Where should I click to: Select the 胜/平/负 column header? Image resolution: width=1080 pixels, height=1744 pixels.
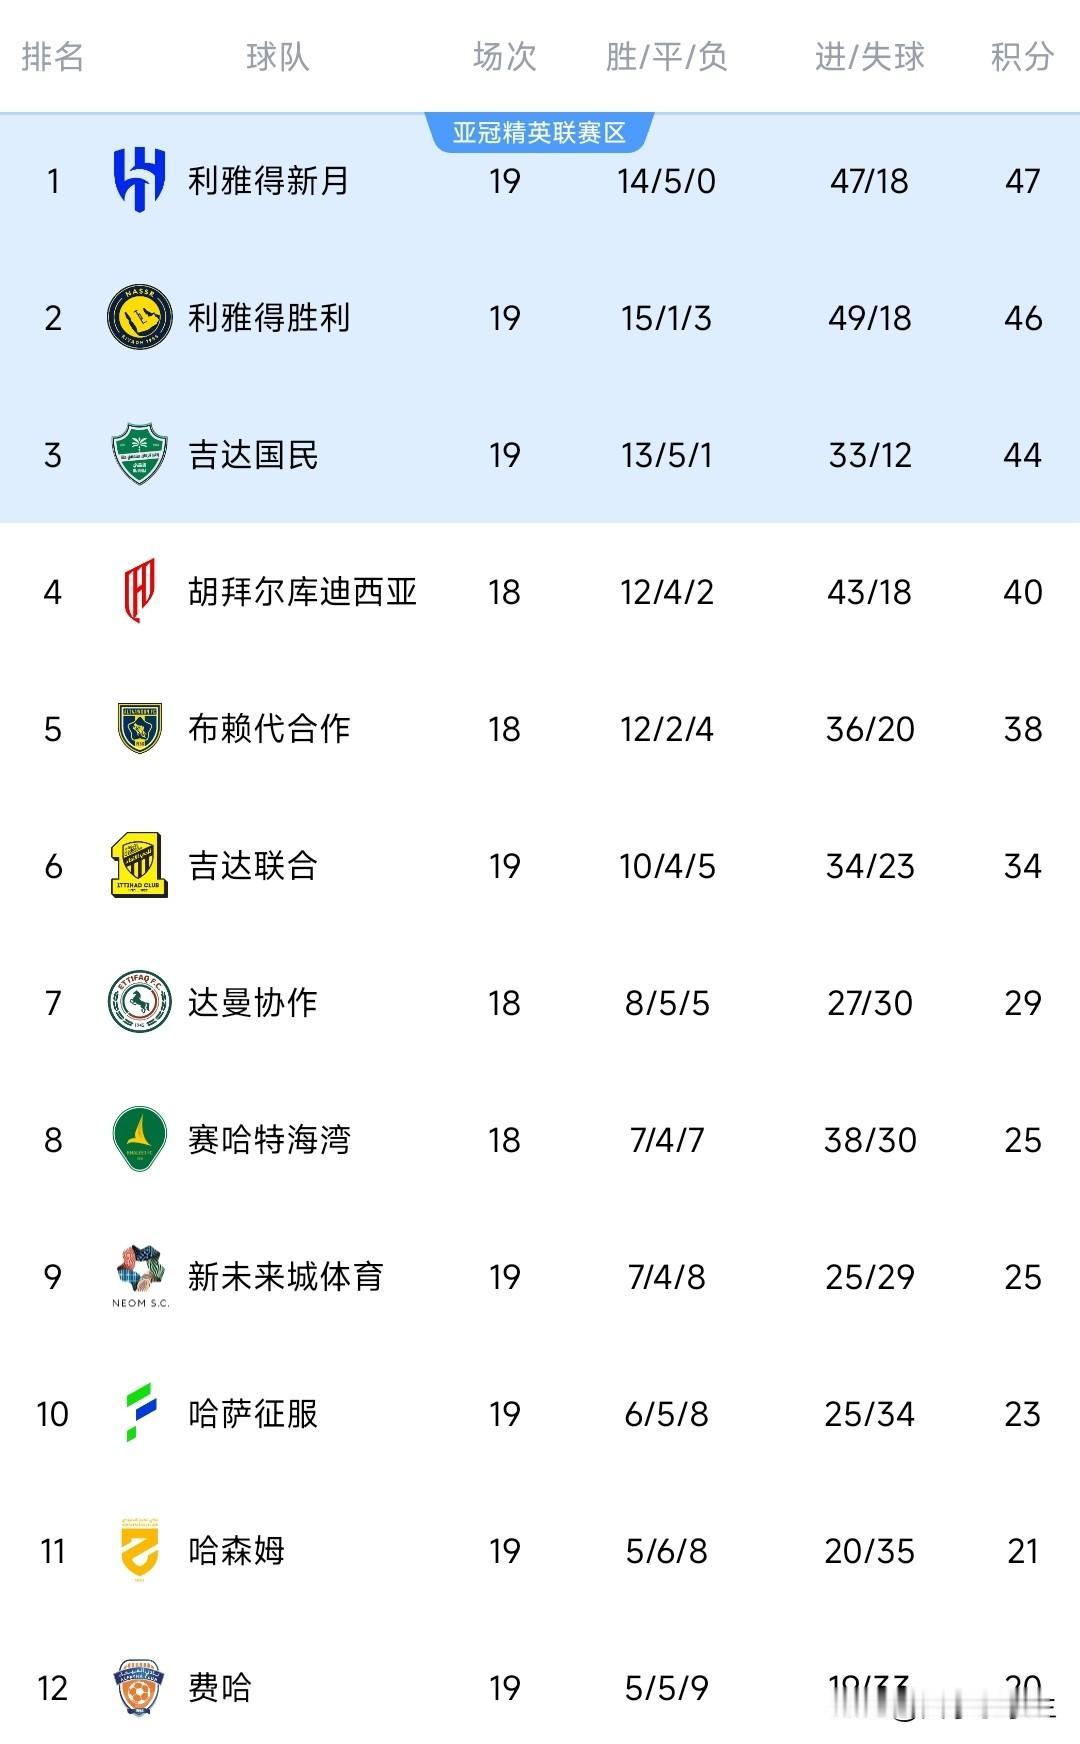tap(666, 57)
